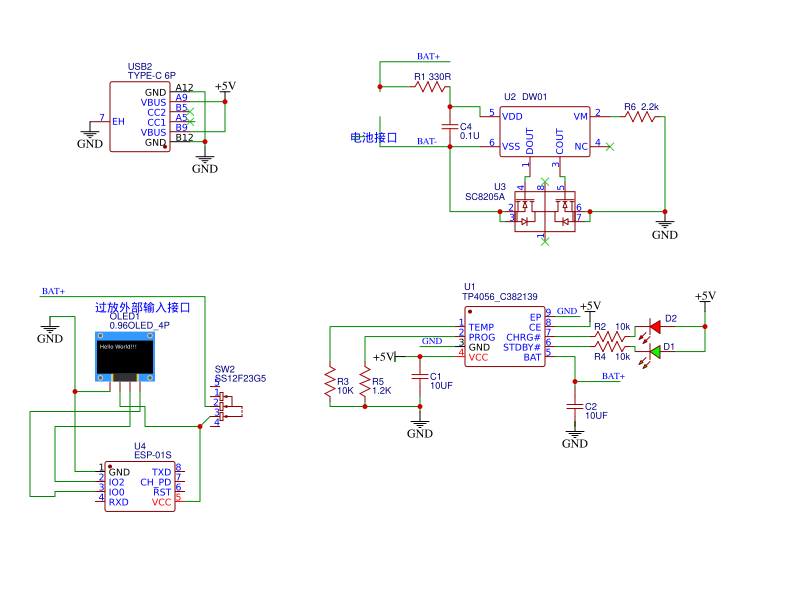Click the TXD pin on ESP-01S

point(161,472)
